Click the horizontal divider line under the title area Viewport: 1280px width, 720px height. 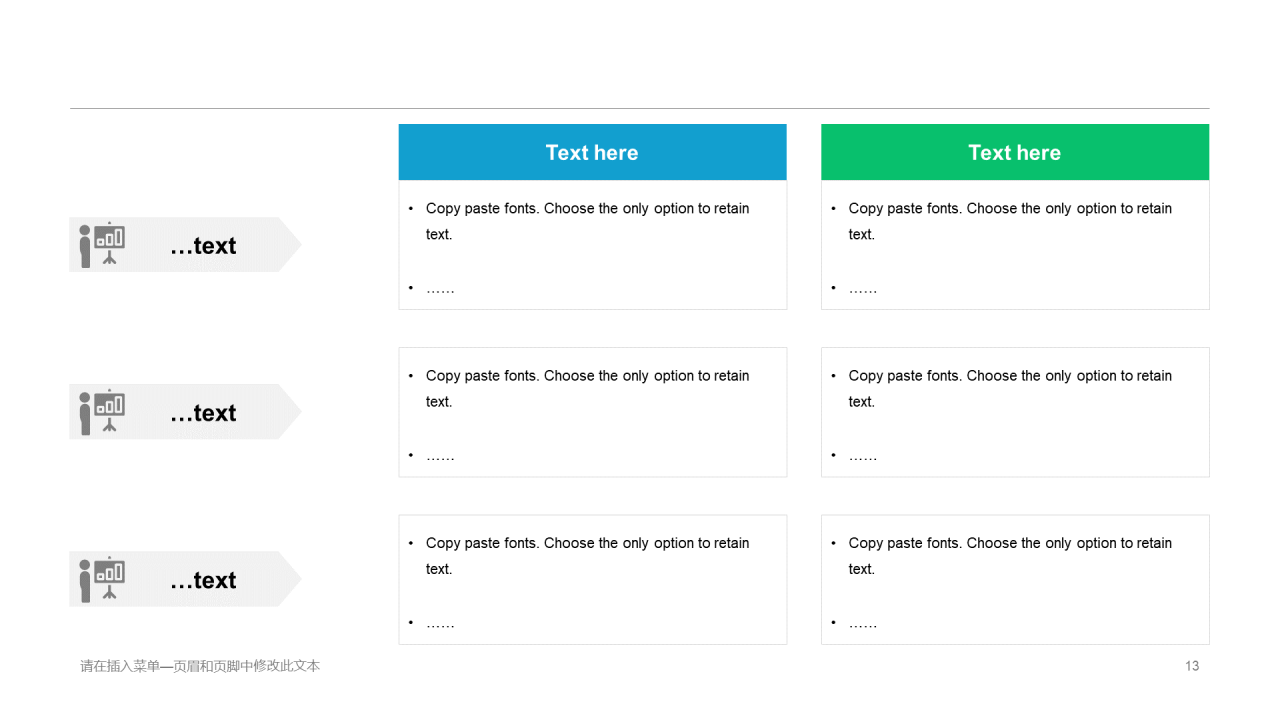tap(640, 108)
